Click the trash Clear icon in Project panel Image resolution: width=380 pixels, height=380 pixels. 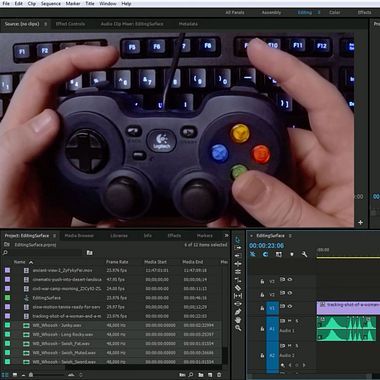219,375
